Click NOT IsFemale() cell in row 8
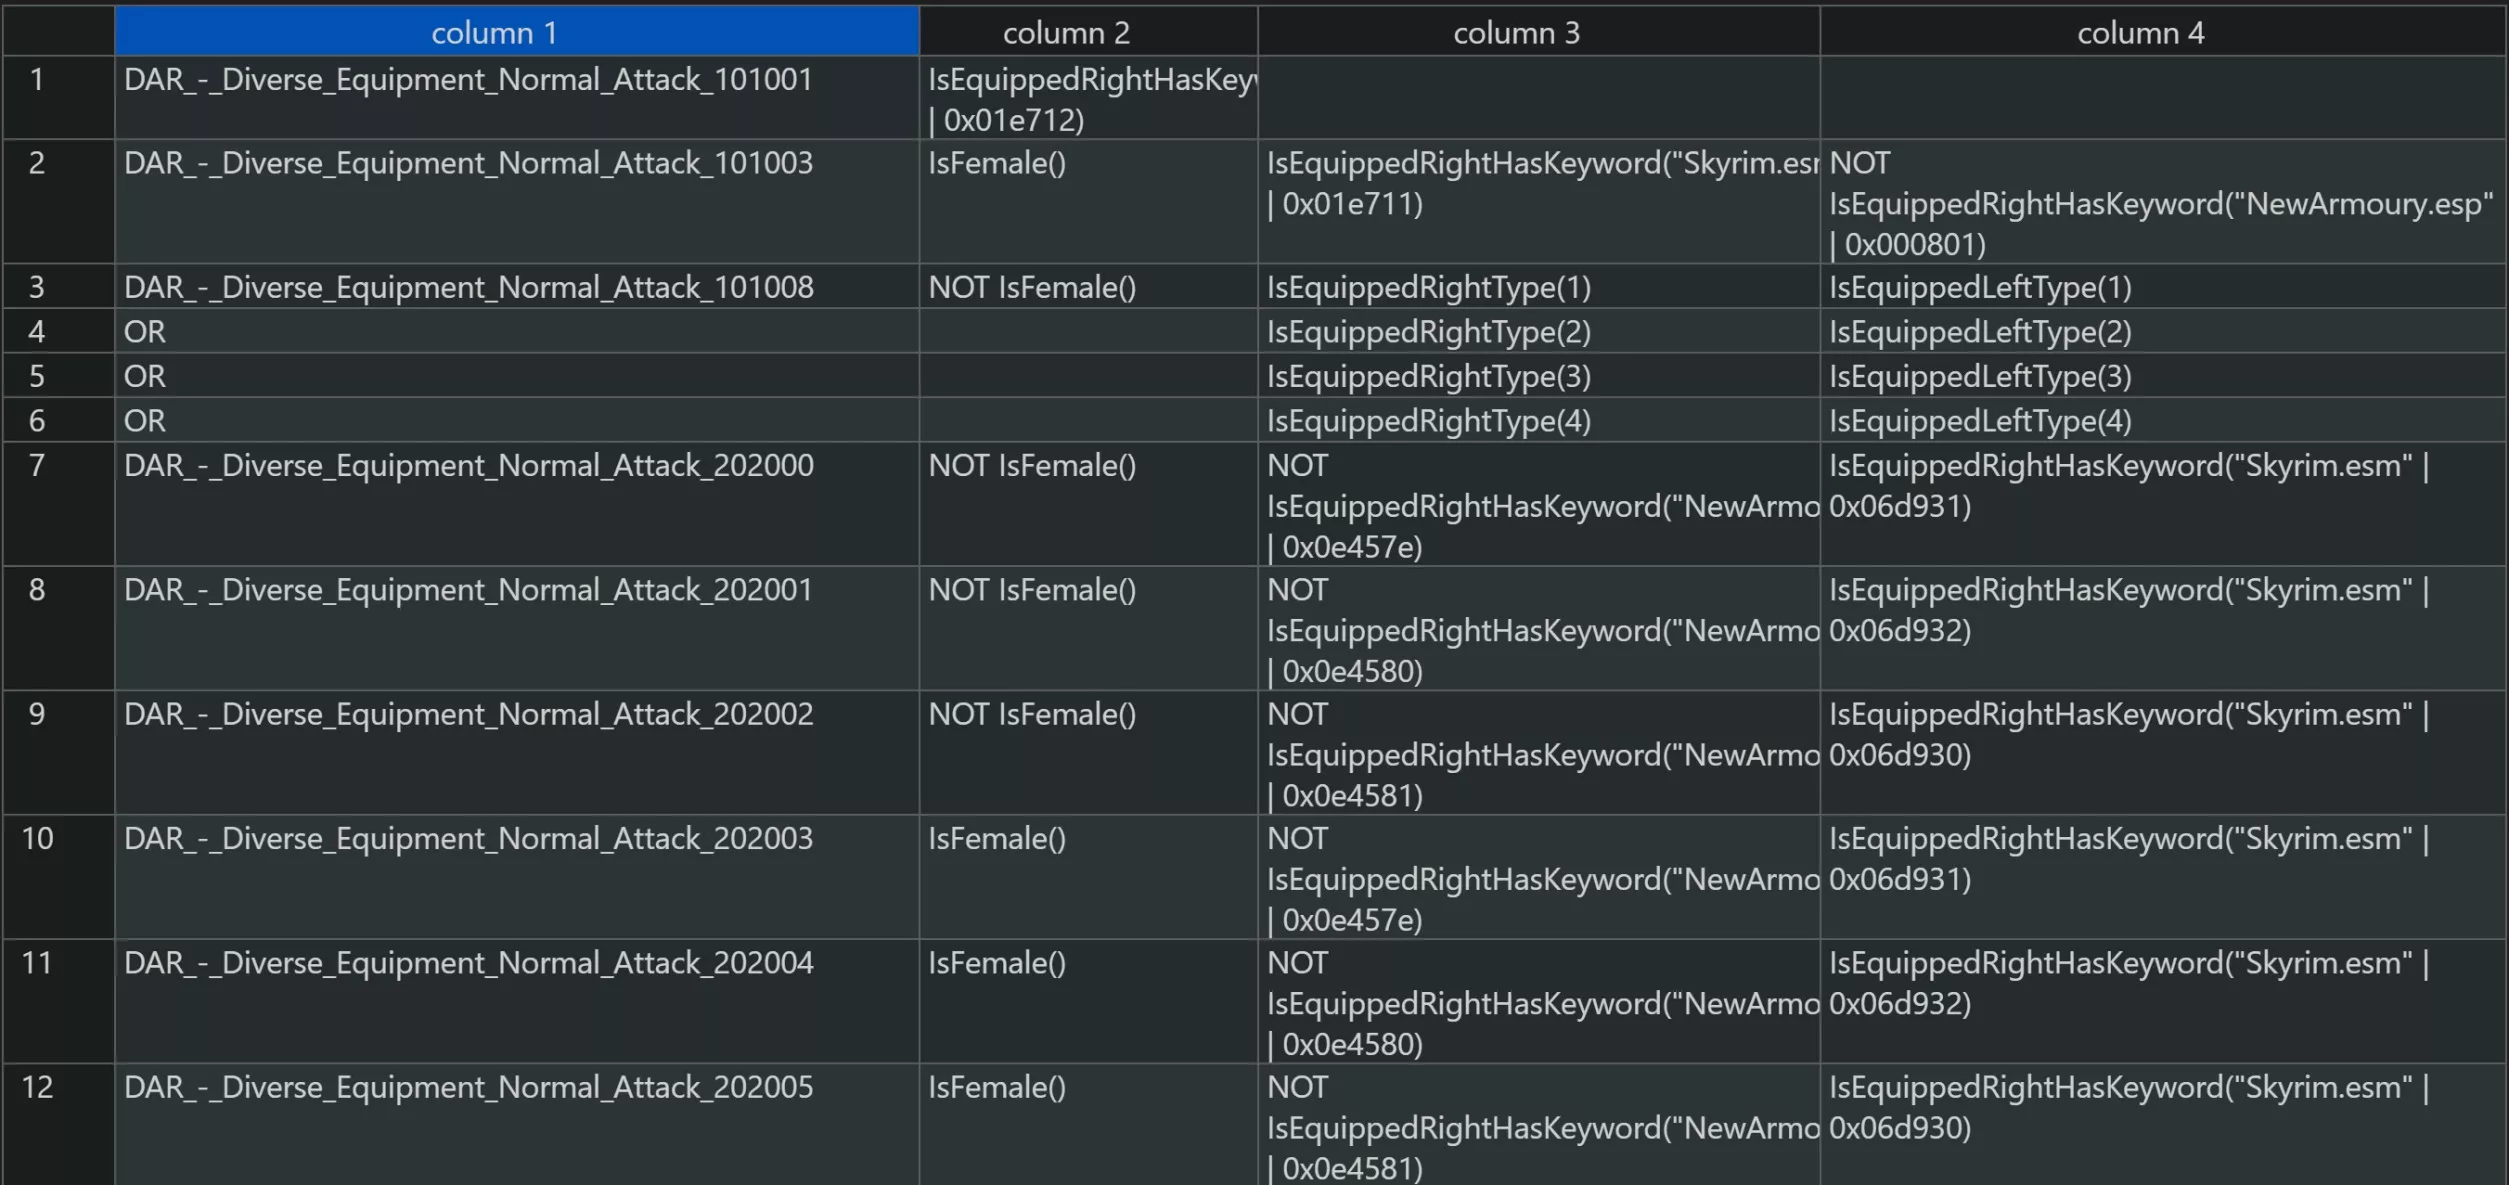 click(x=1088, y=629)
